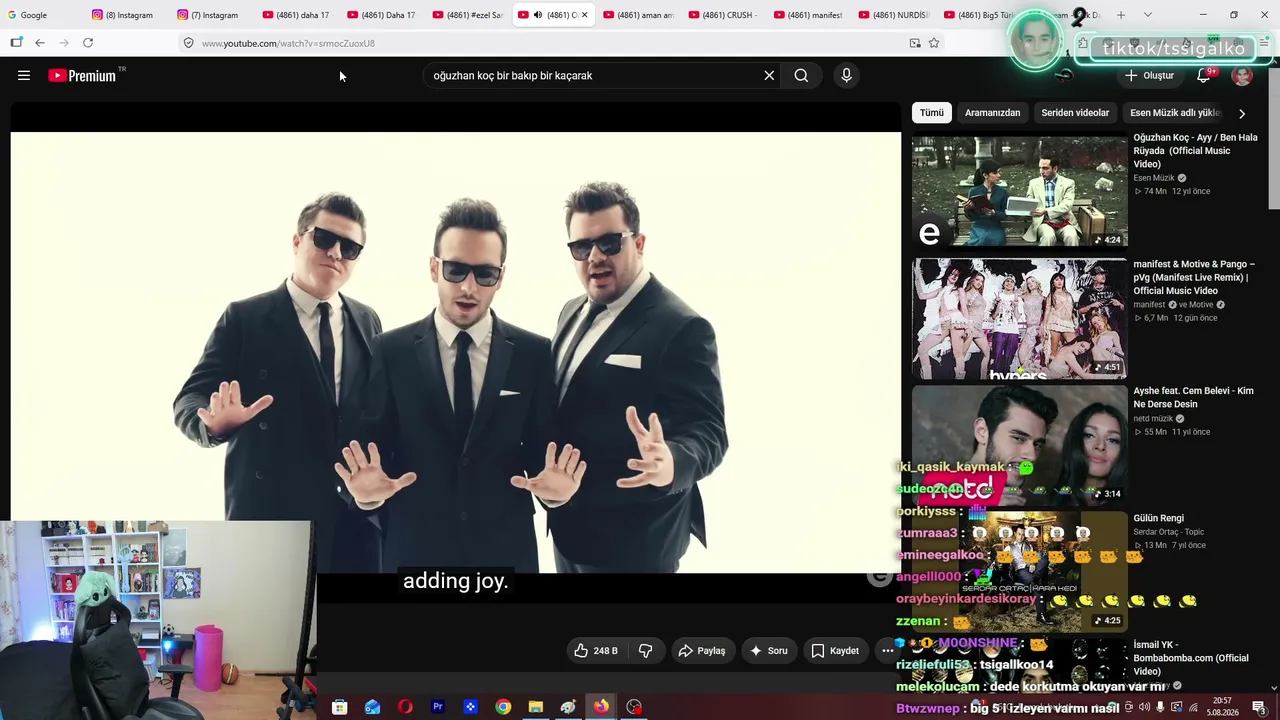1280x720 pixels.
Task: Open İsmail YK Bombabomba.com video title
Action: 1191,658
